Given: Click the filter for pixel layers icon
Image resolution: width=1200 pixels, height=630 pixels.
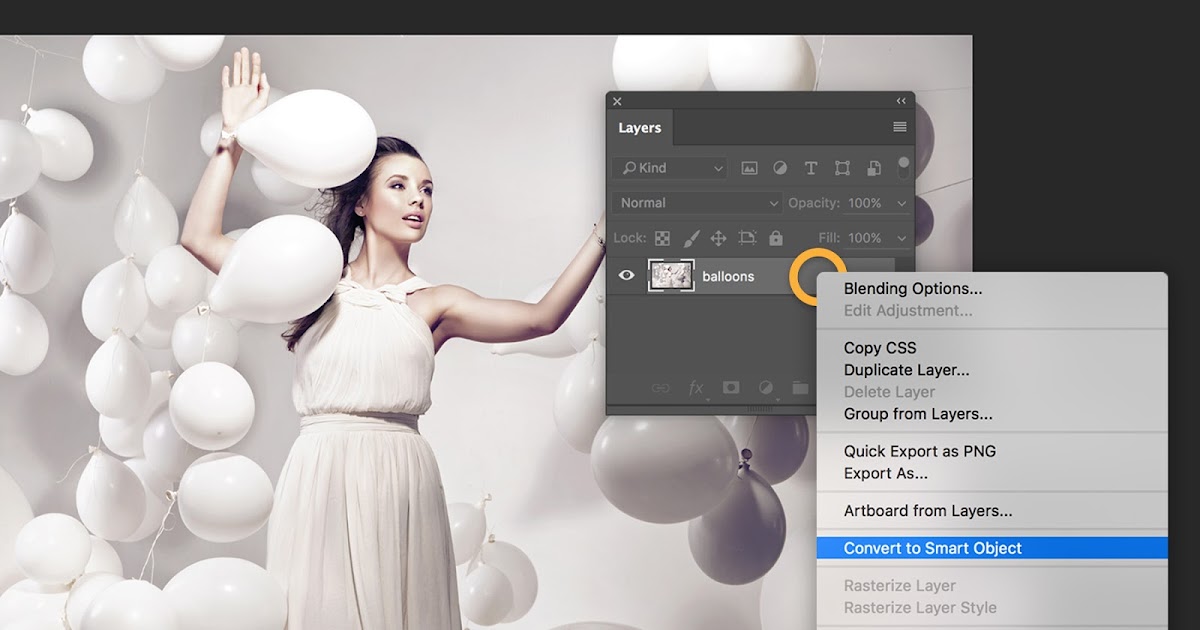Looking at the screenshot, I should pyautogui.click(x=748, y=168).
